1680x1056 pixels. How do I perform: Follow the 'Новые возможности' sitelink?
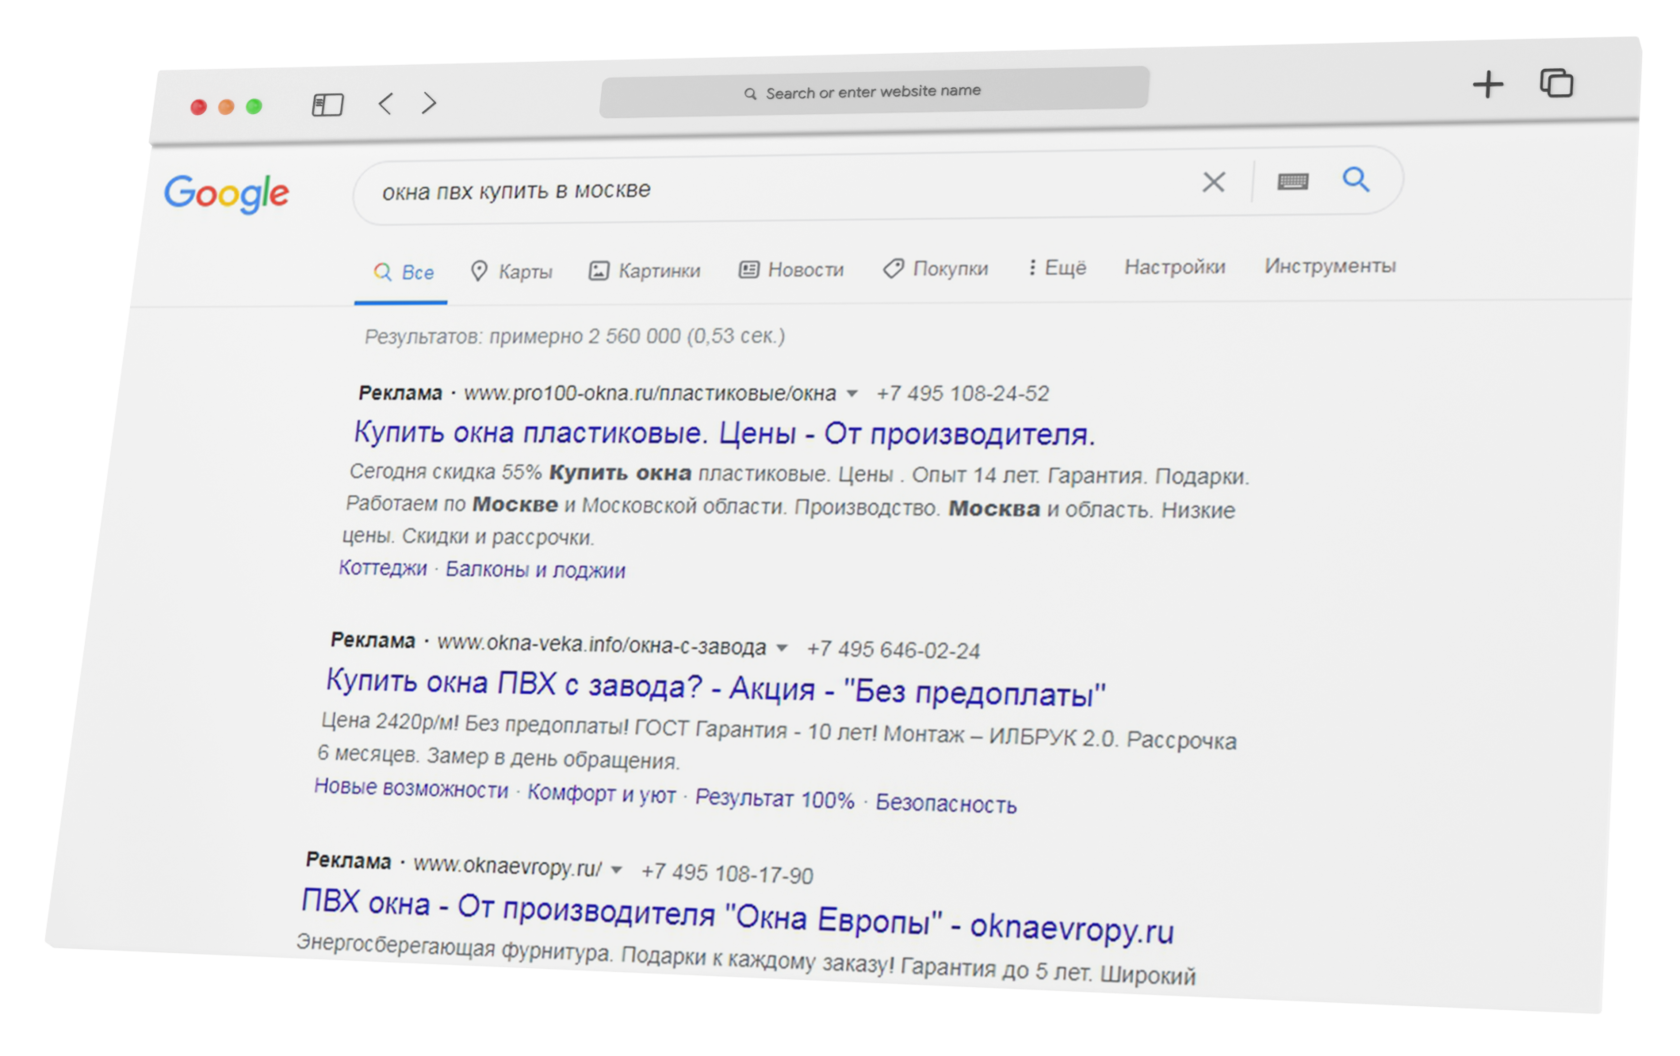[411, 788]
